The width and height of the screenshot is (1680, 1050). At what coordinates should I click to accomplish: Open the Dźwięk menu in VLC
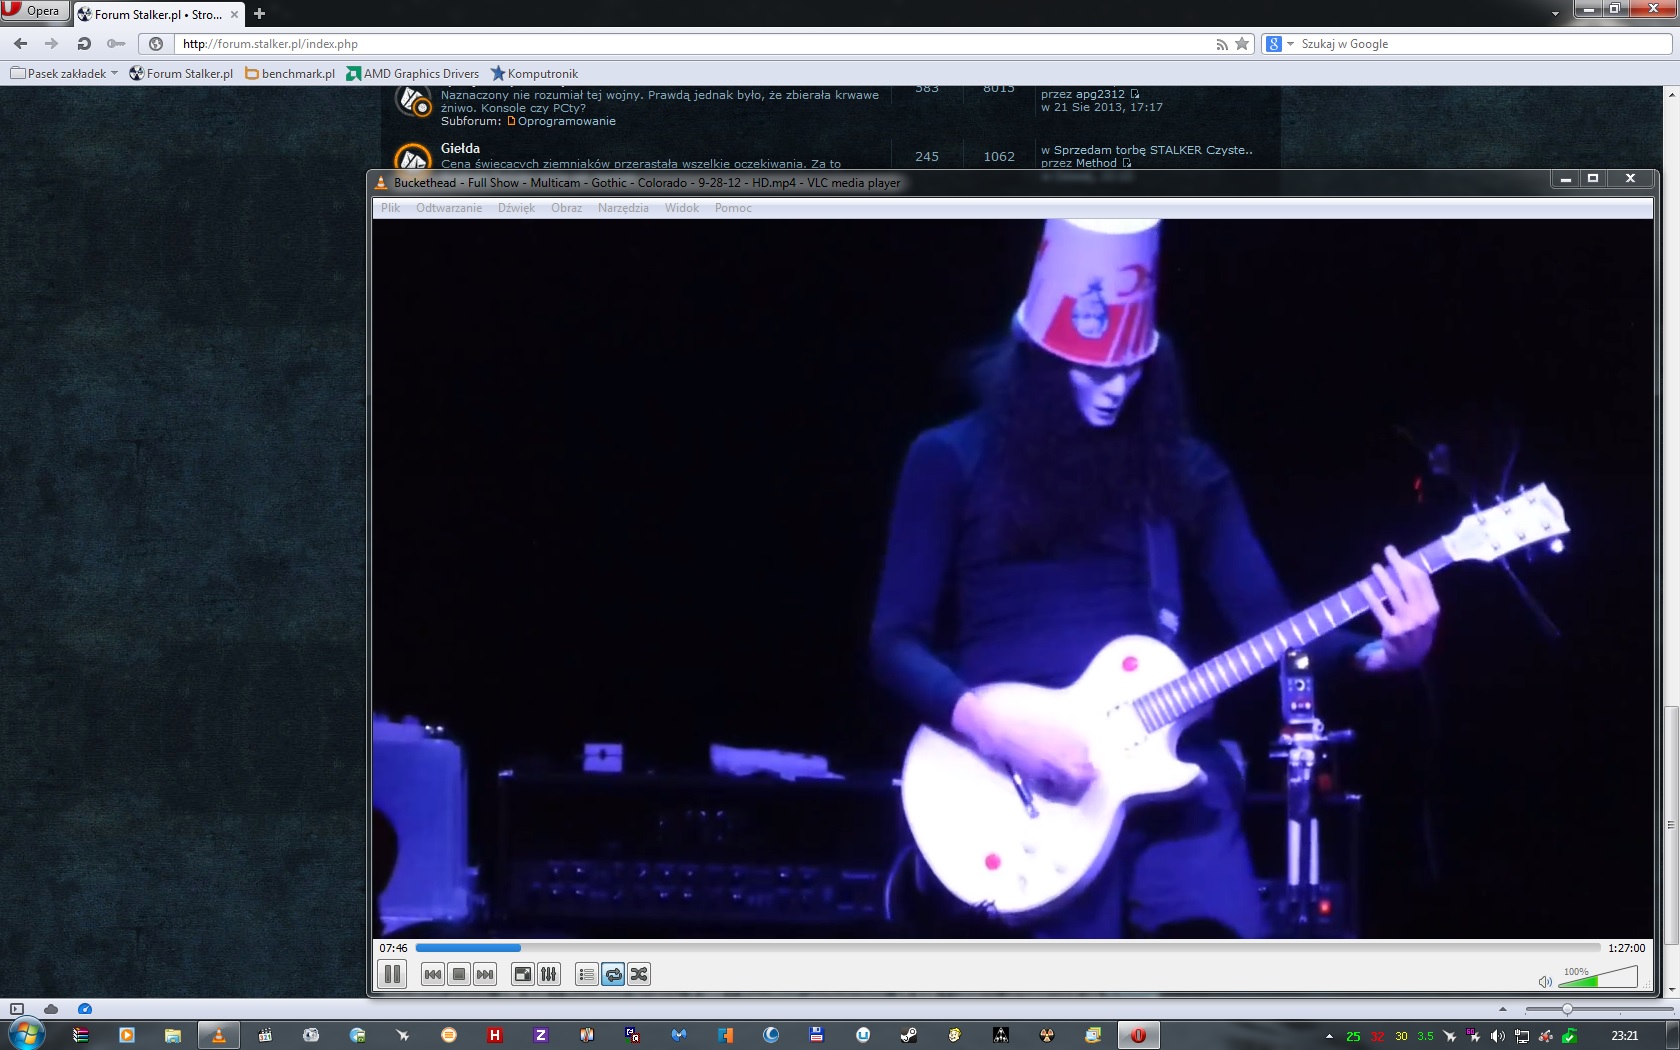[x=516, y=208]
